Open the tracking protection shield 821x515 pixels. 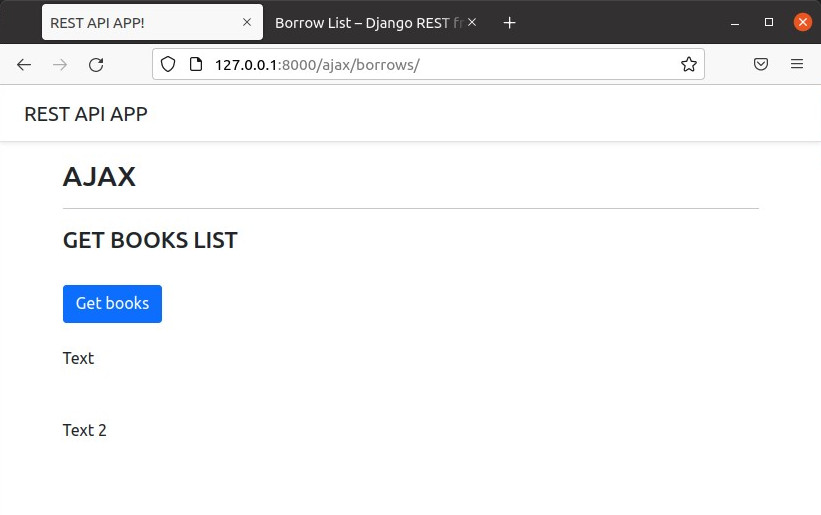[168, 64]
